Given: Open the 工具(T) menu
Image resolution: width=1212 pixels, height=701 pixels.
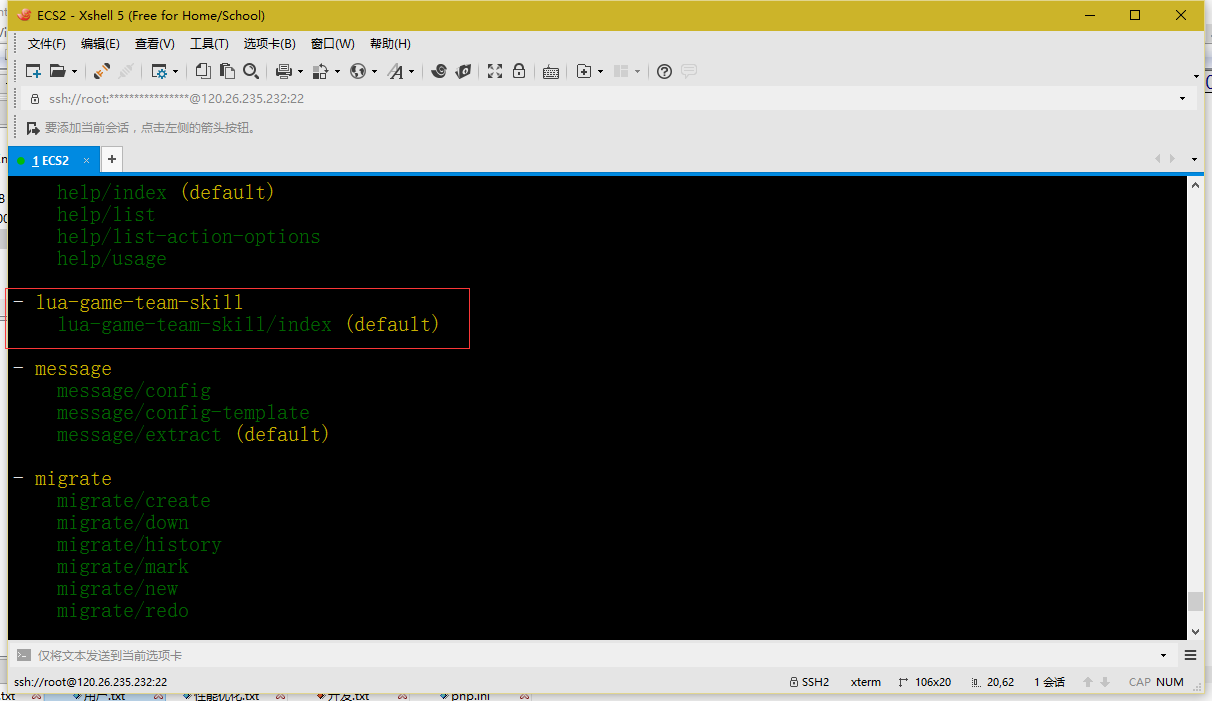Looking at the screenshot, I should (209, 44).
